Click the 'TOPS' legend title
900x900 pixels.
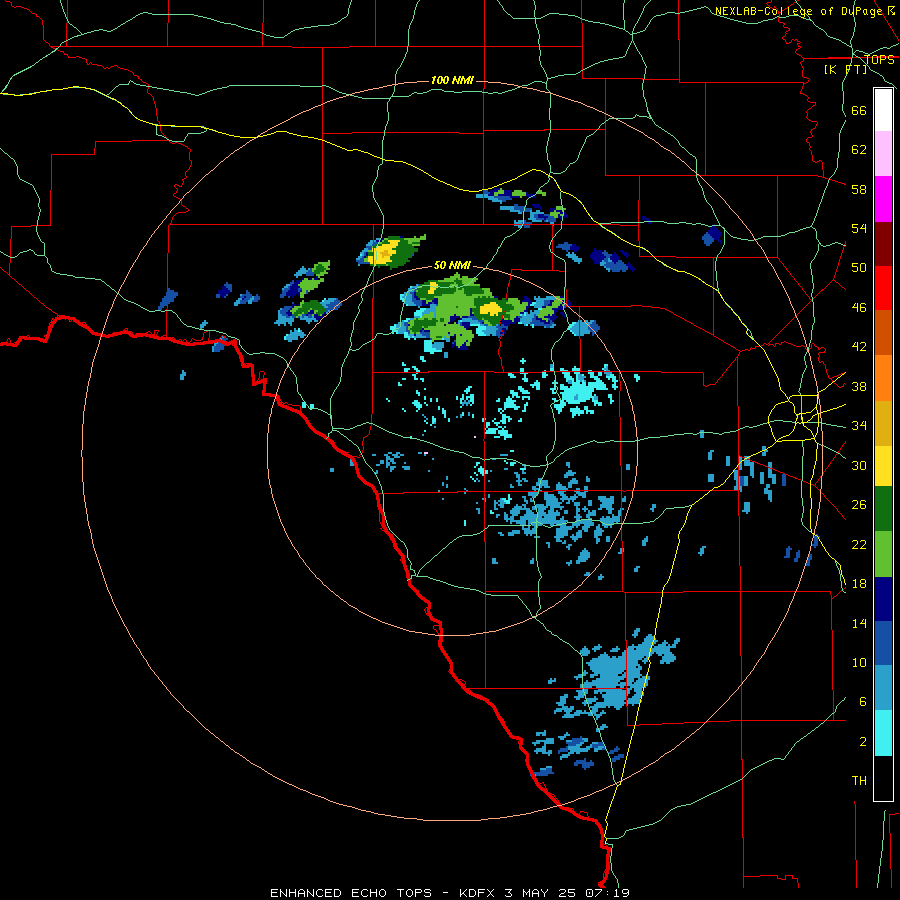879,59
